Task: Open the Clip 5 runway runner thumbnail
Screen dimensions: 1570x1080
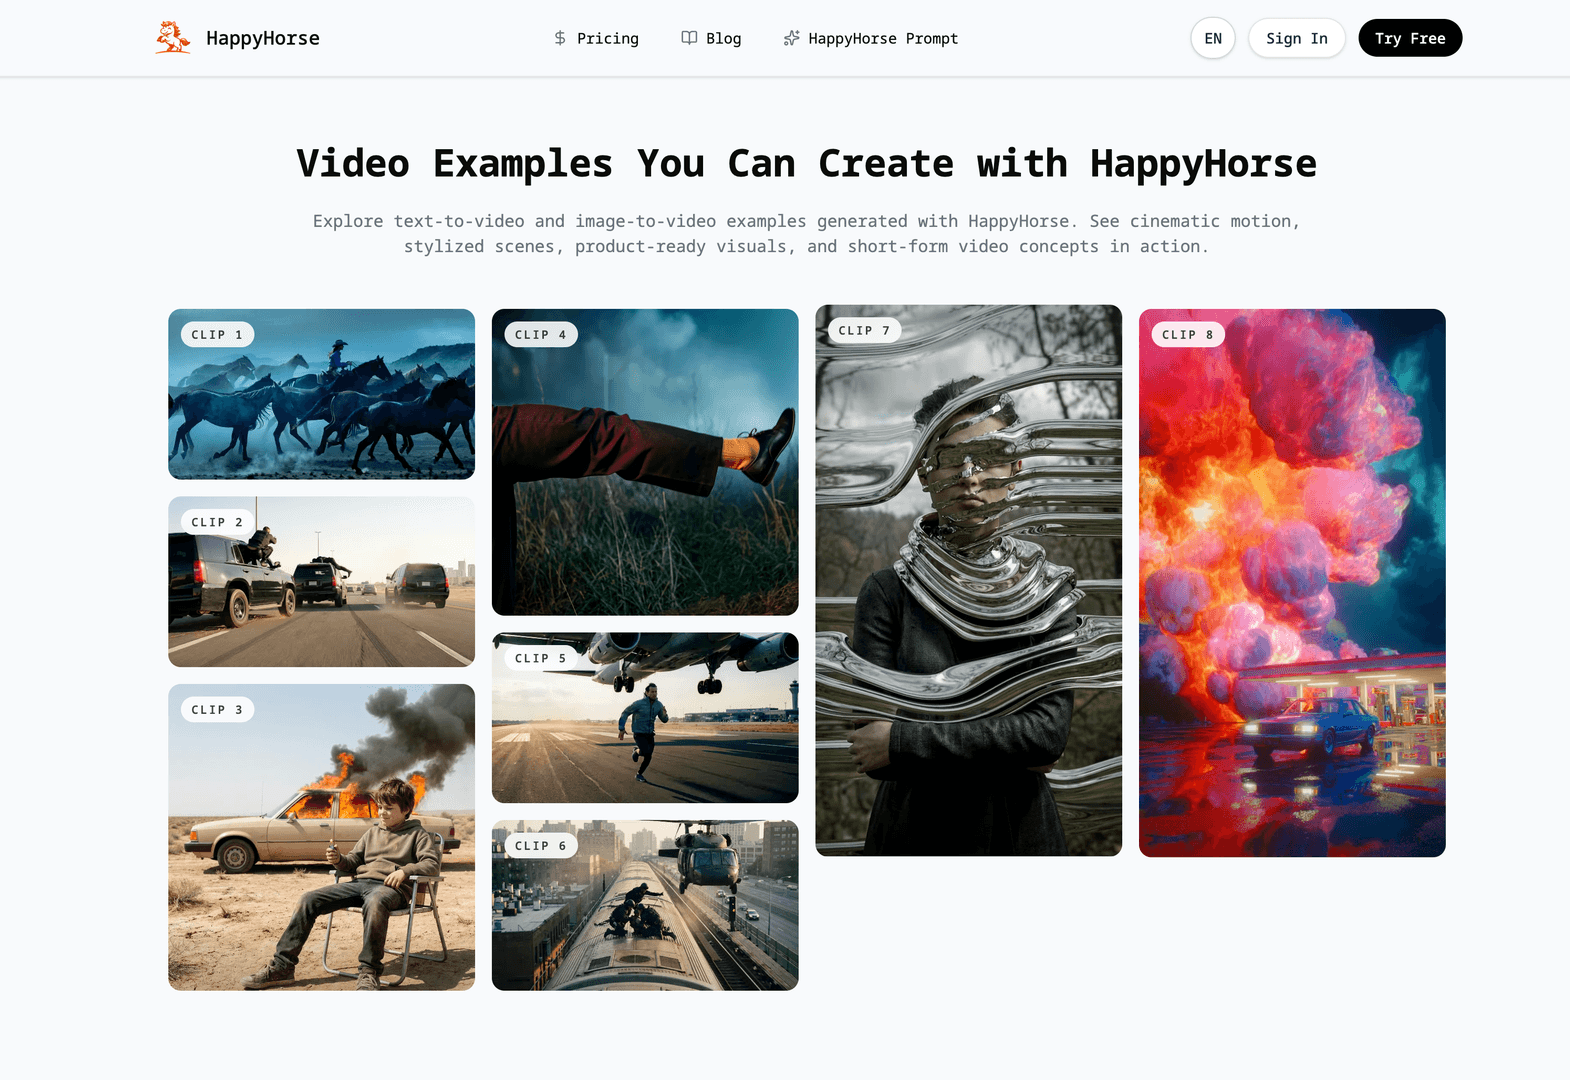Action: (x=645, y=718)
